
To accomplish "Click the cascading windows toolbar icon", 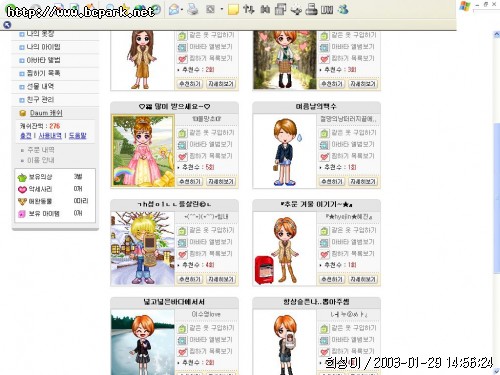I will click(280, 9).
